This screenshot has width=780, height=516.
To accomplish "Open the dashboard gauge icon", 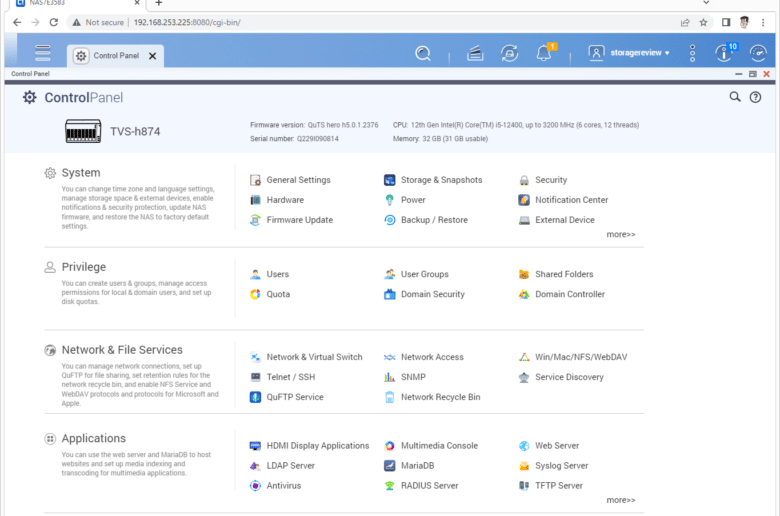I will click(x=758, y=53).
